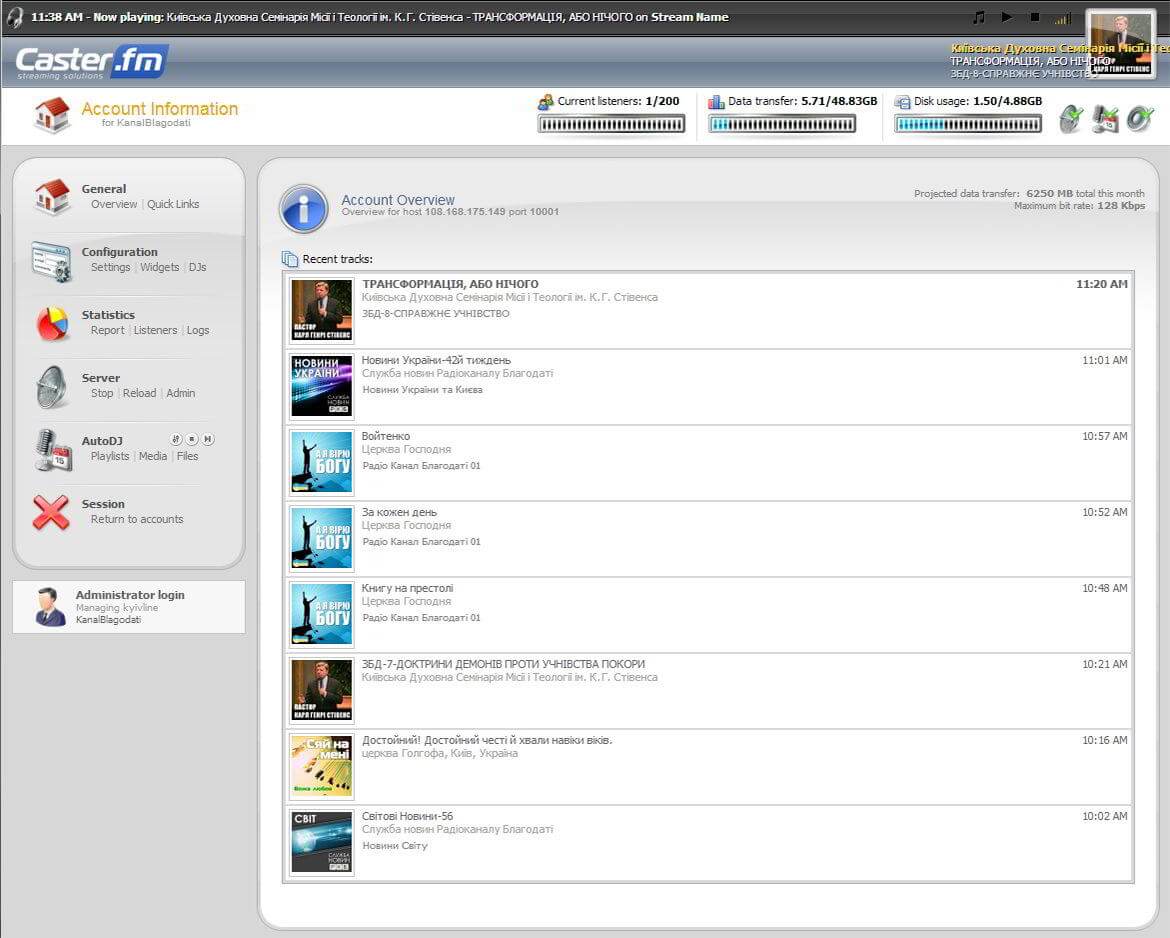This screenshot has height=938, width=1170.
Task: Go to Statistics Listeners page
Action: 155,330
